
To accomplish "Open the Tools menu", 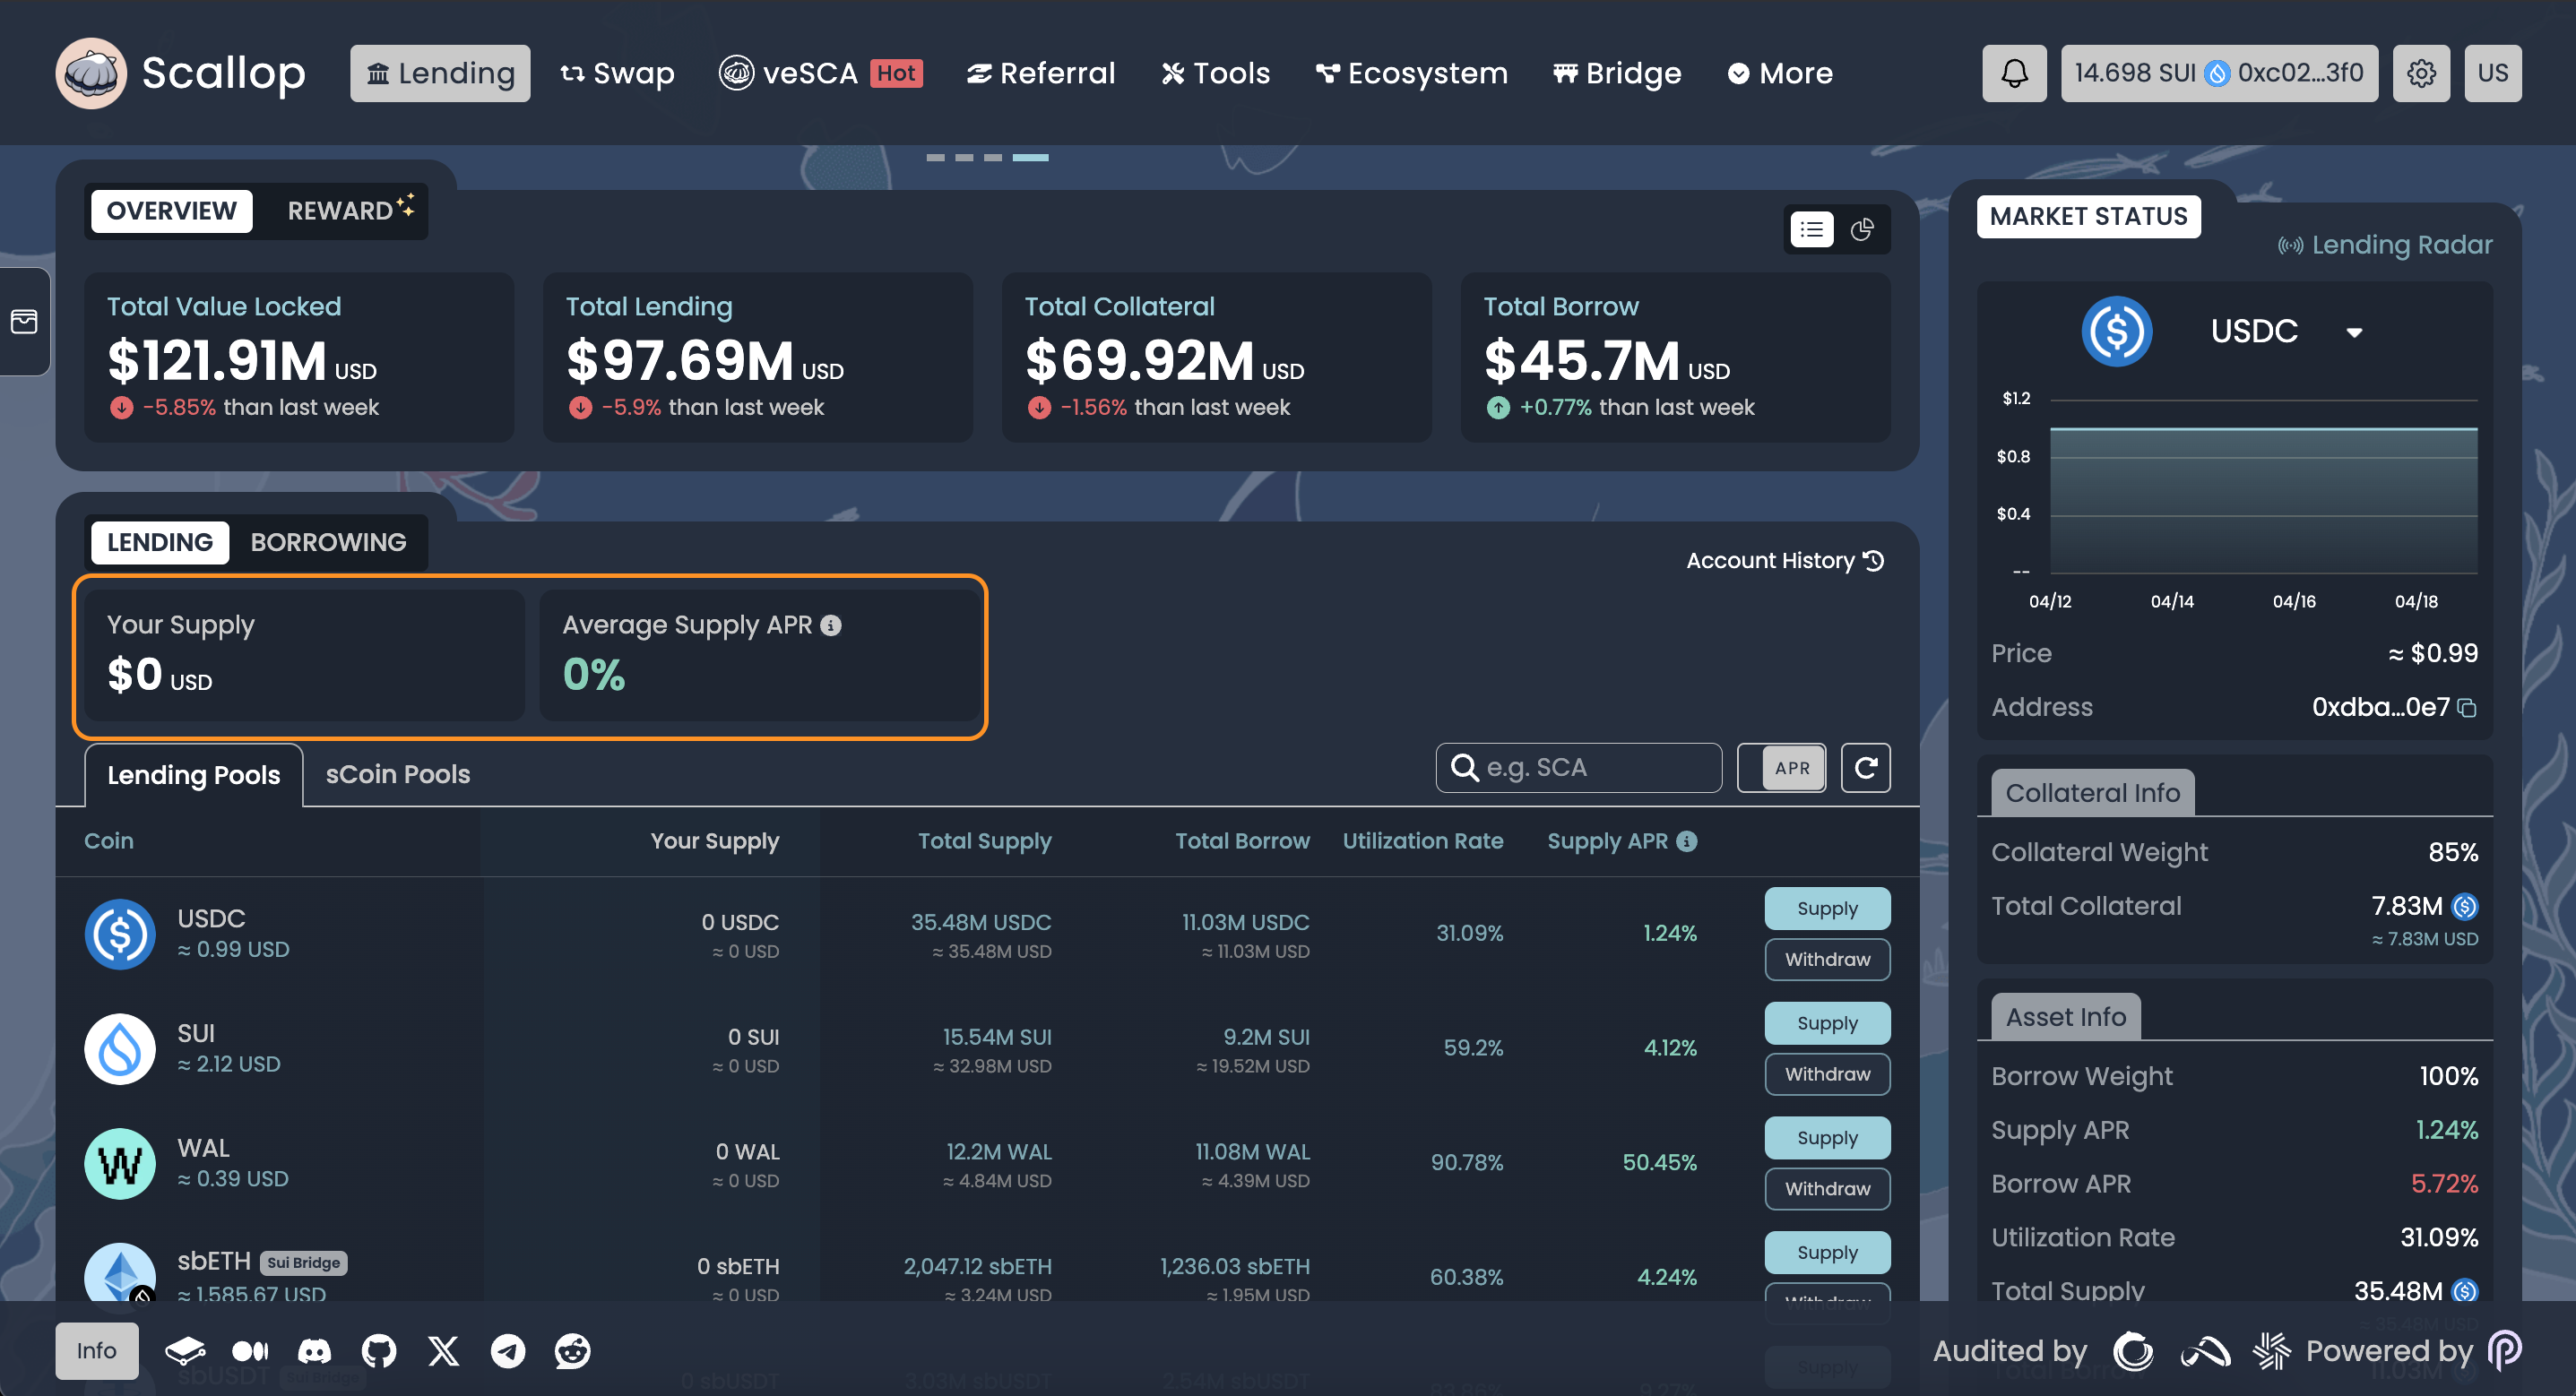I will click(1215, 73).
